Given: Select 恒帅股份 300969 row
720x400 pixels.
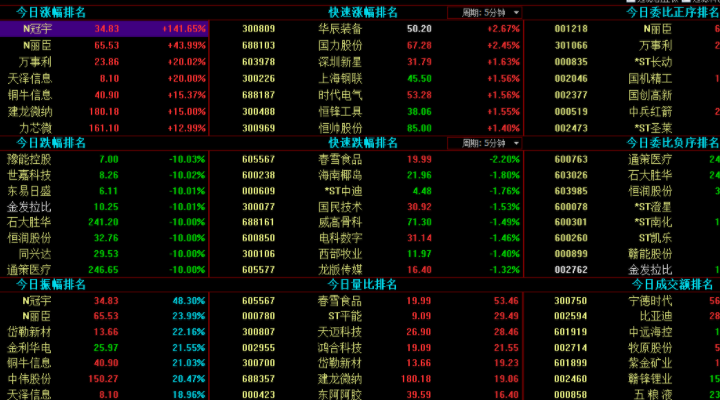Looking at the screenshot, I should click(366, 128).
